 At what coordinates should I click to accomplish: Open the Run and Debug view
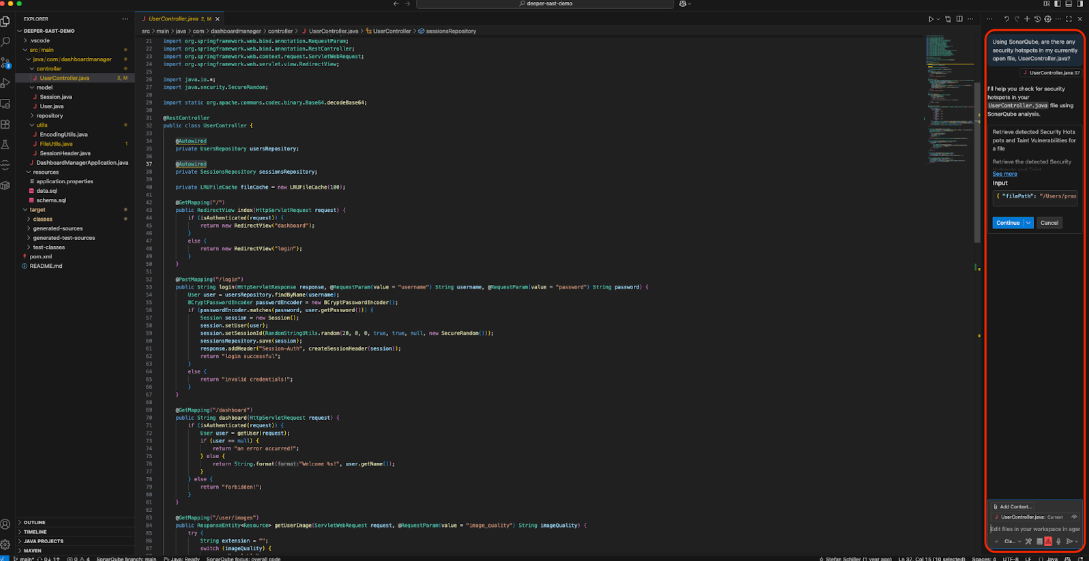pos(6,83)
